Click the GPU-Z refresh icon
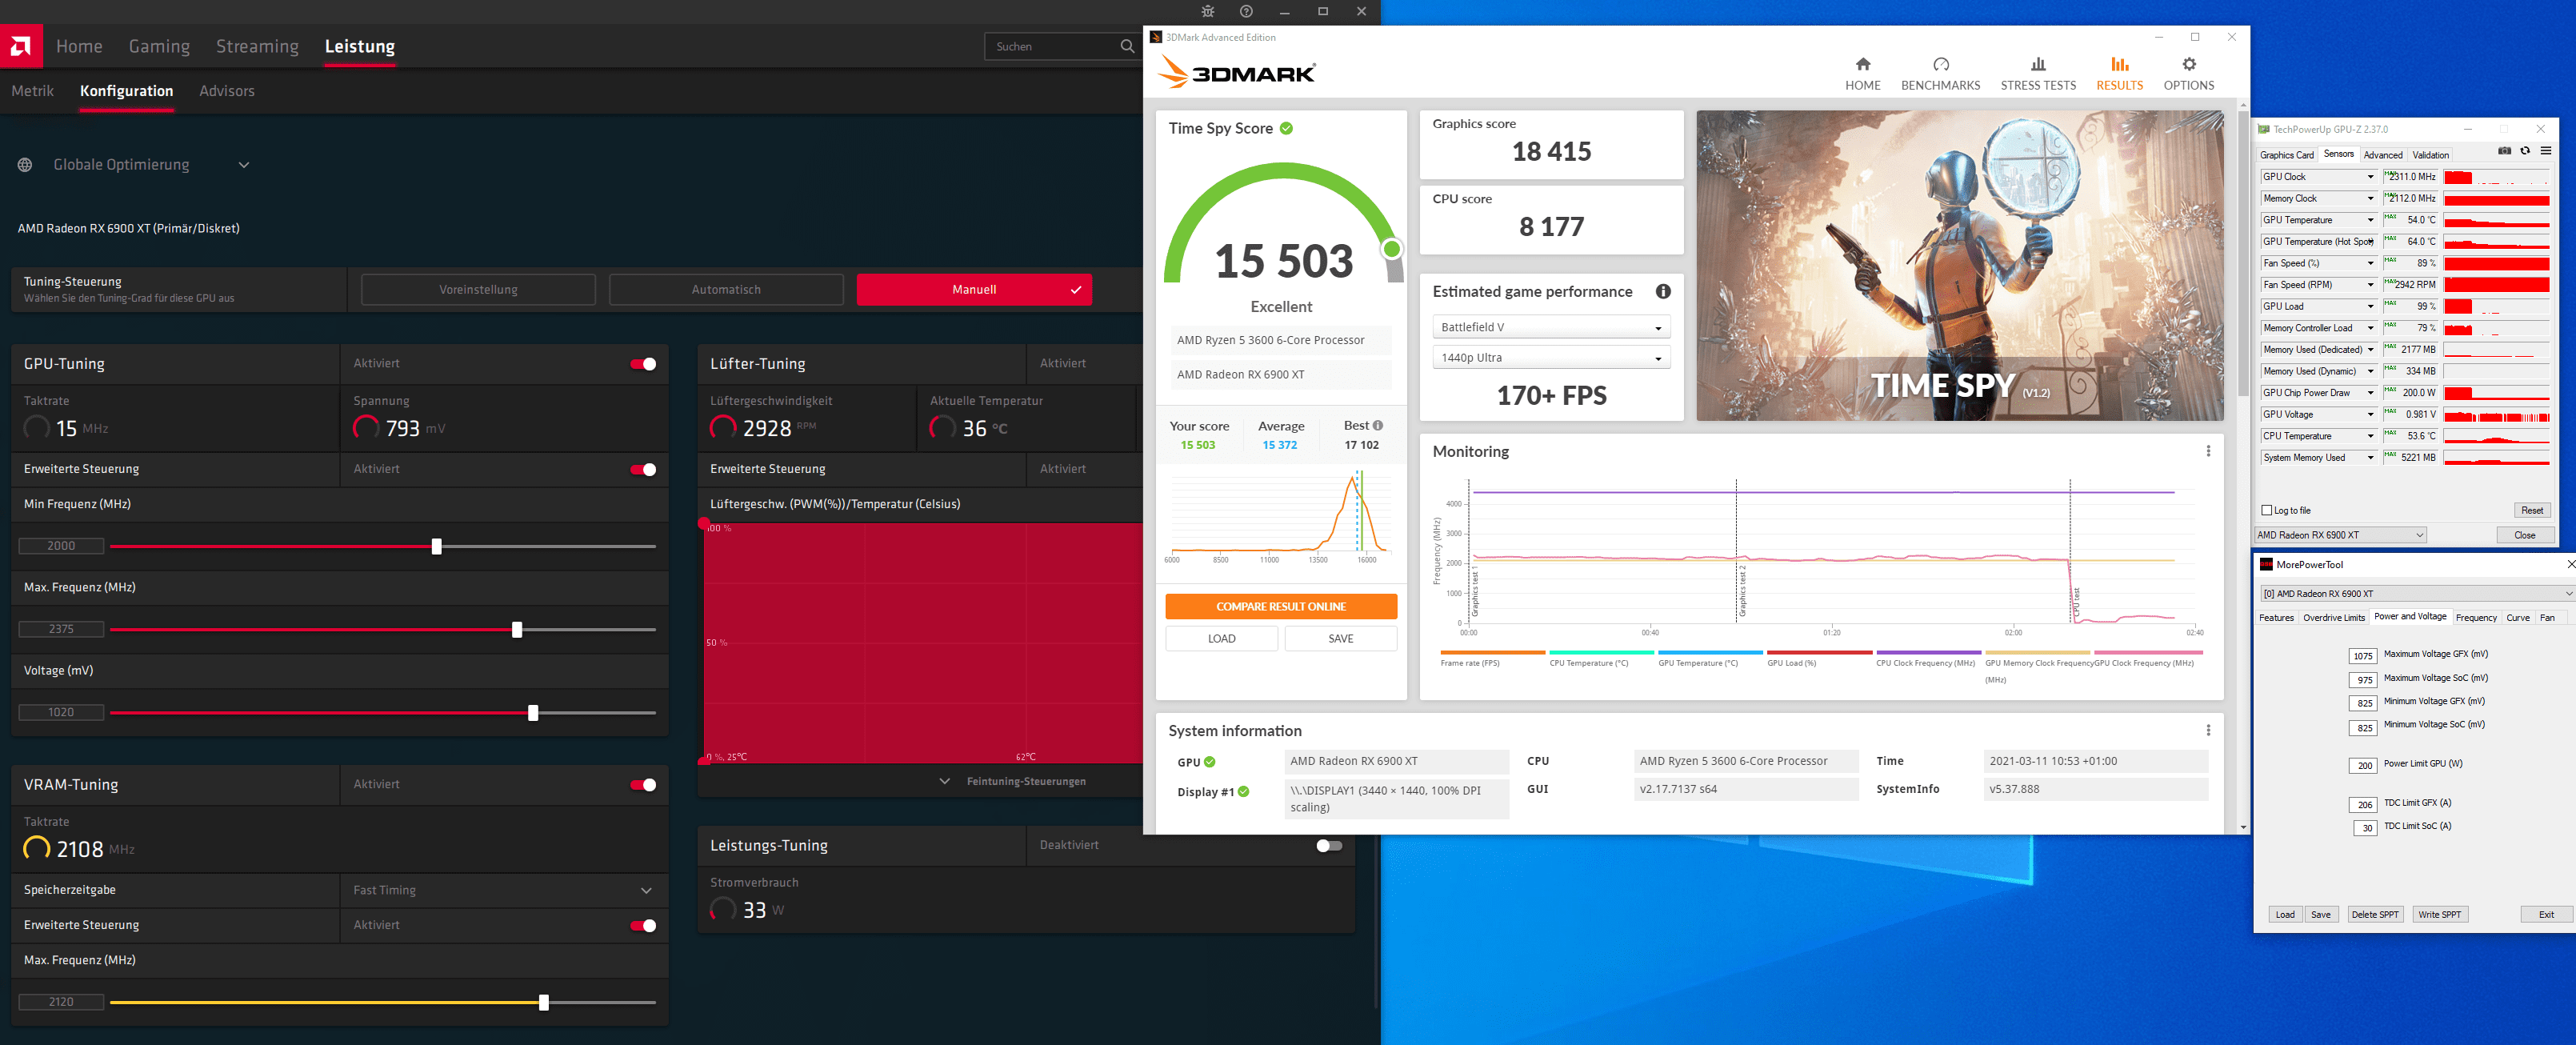Screen dimensions: 2576x1045 [x=2525, y=151]
